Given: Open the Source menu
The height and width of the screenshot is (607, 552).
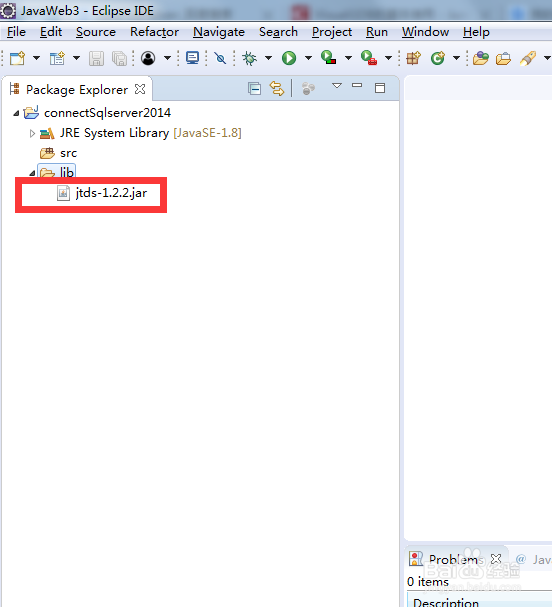Looking at the screenshot, I should (96, 32).
